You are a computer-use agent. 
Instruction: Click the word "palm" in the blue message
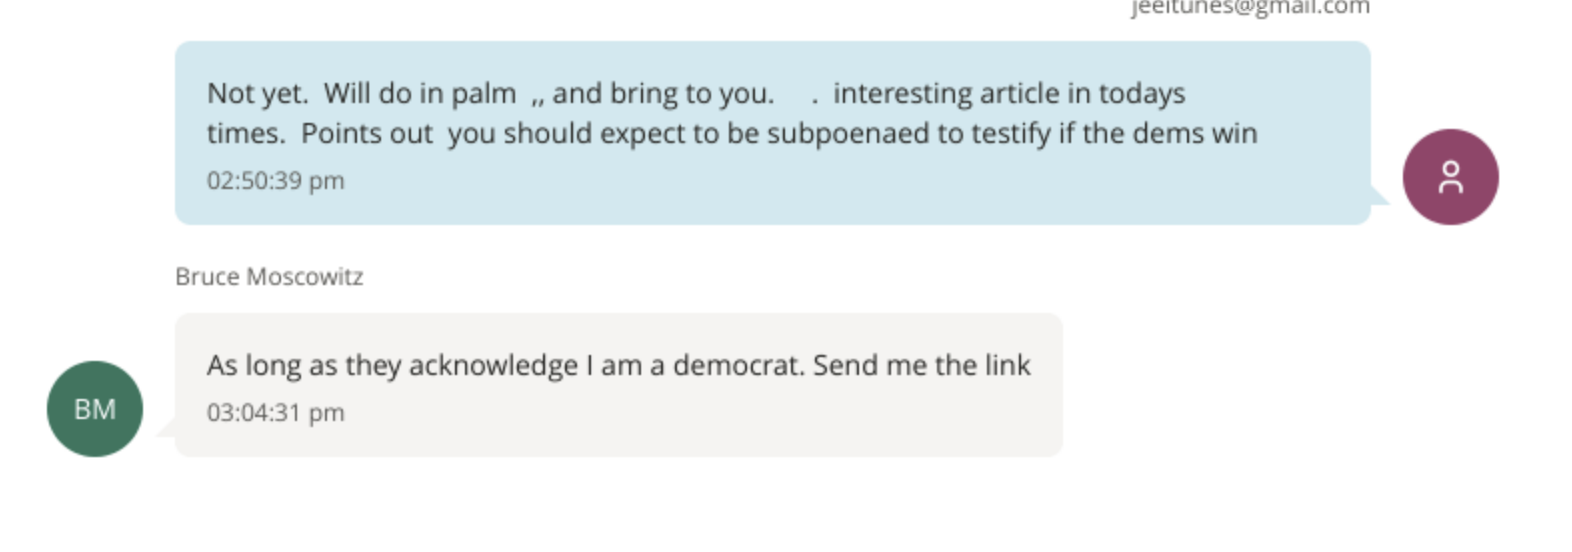pyautogui.click(x=483, y=94)
